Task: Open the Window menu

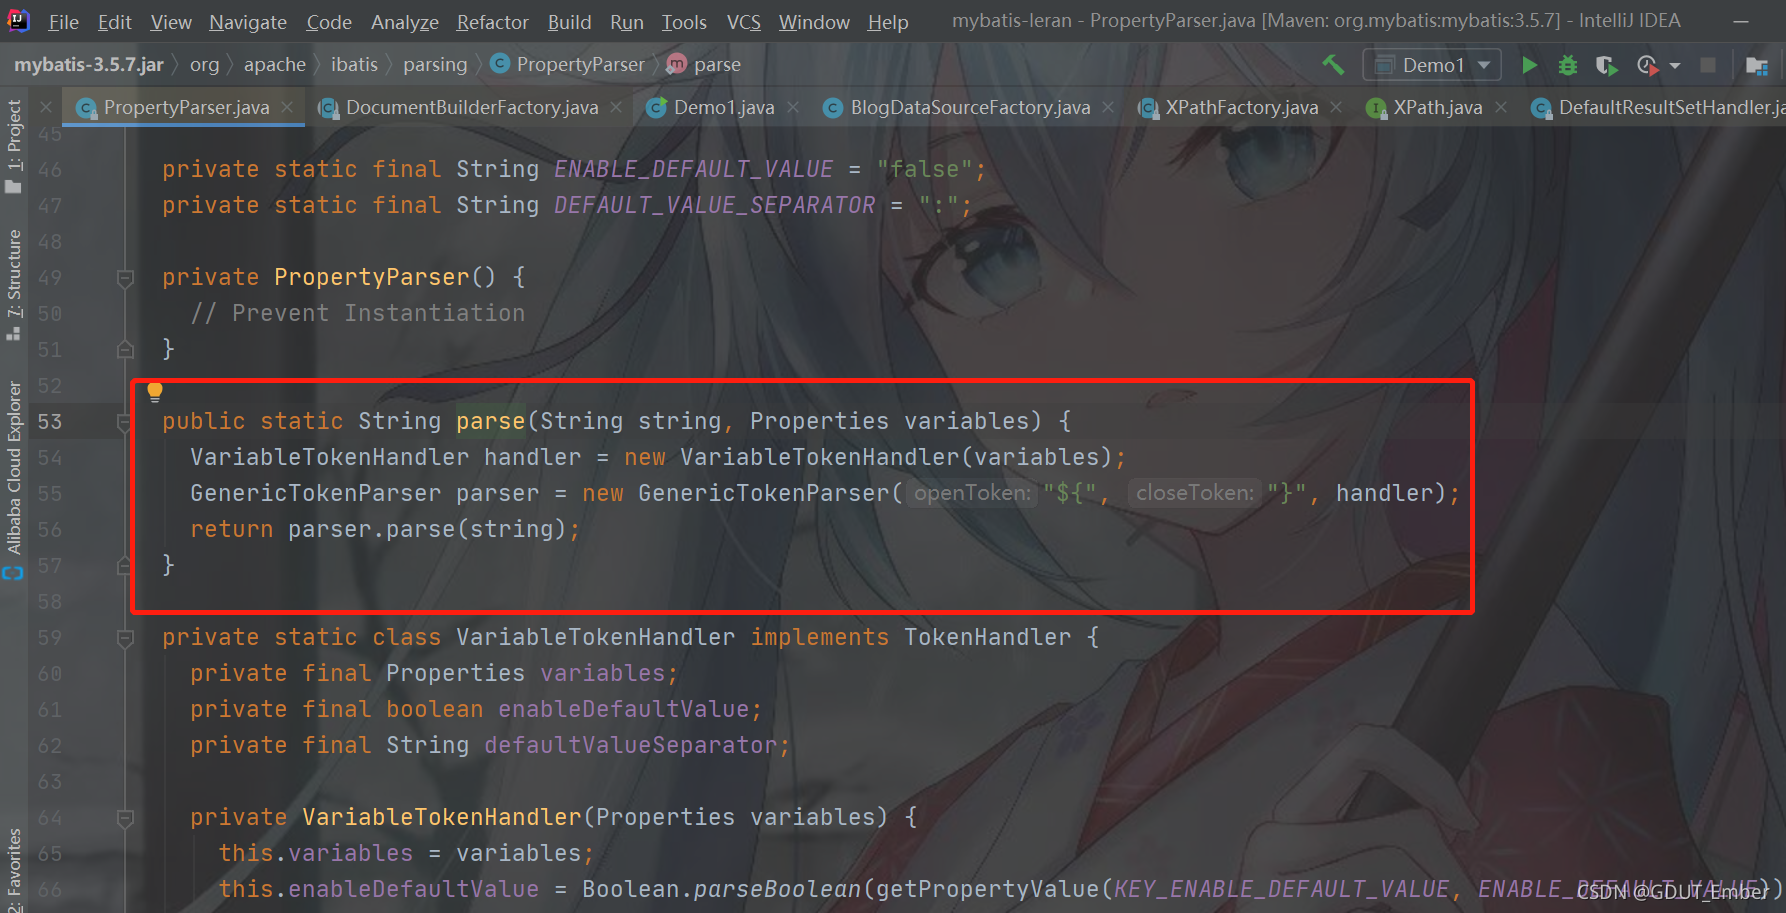Action: pos(814,22)
